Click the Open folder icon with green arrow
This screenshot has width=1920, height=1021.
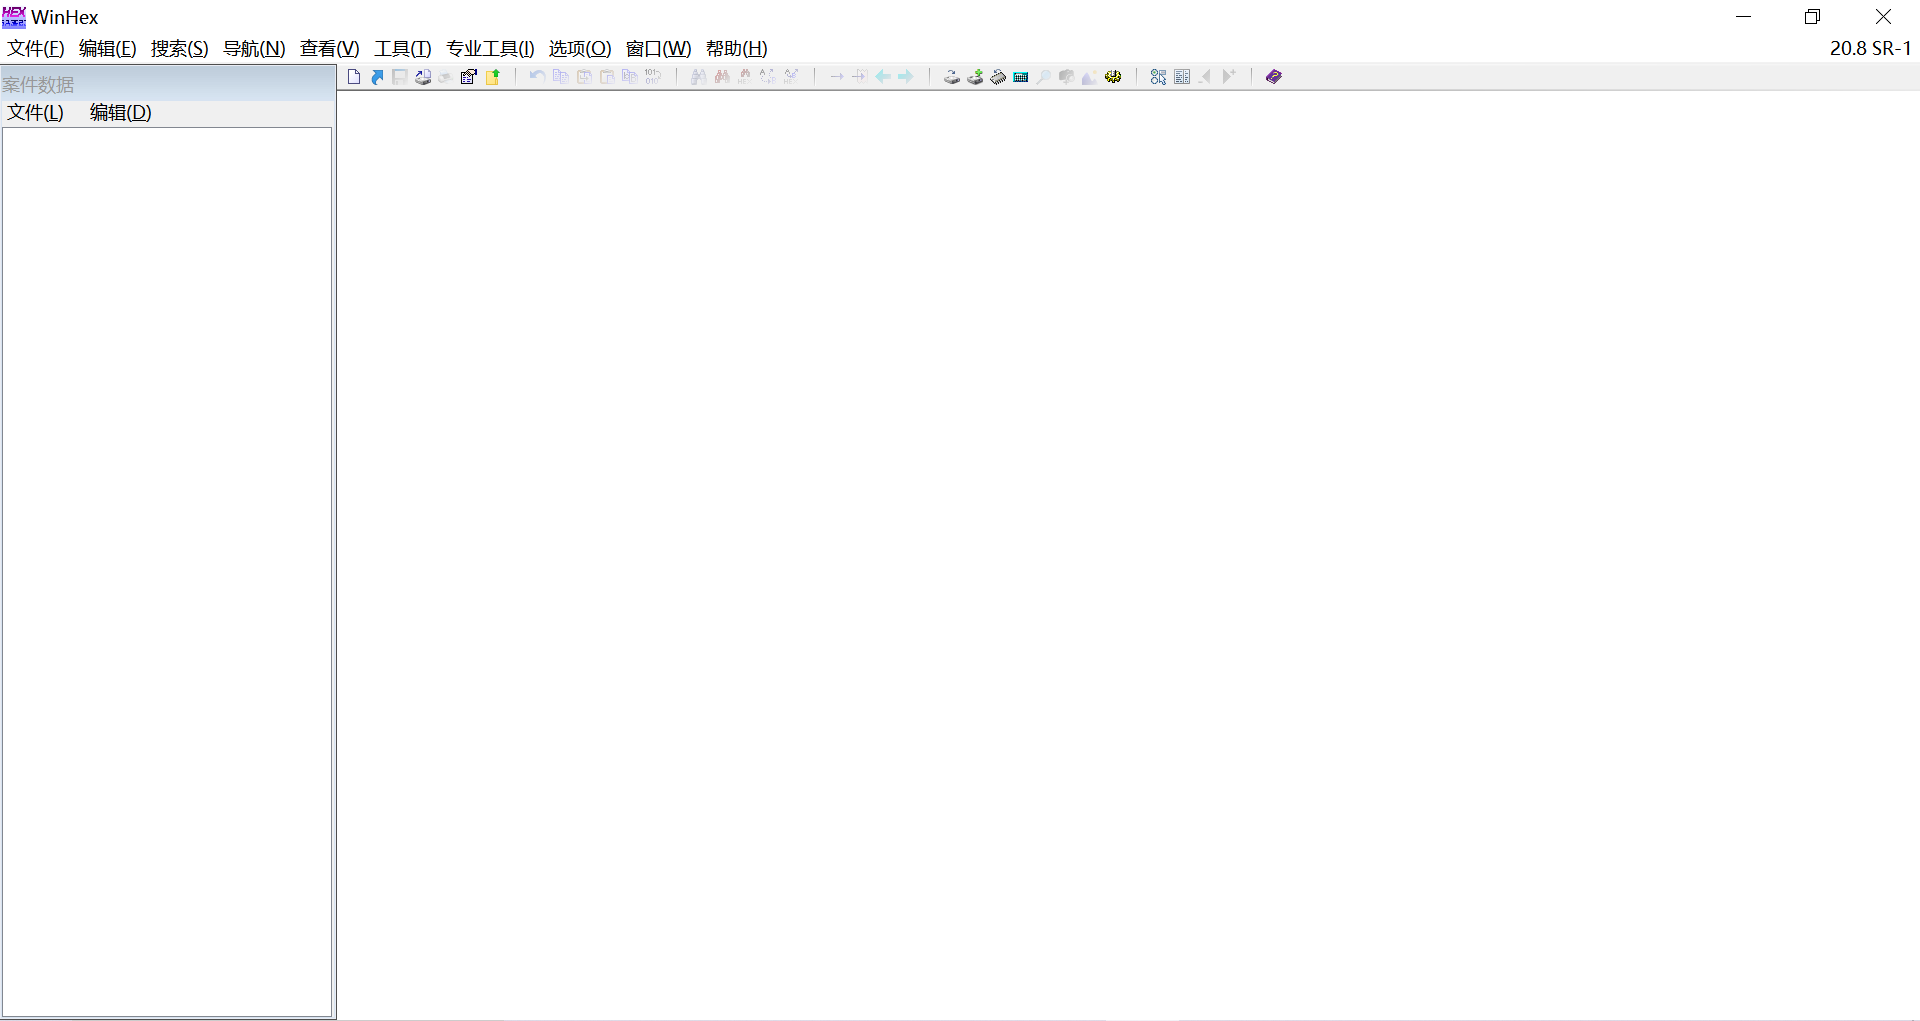(492, 77)
